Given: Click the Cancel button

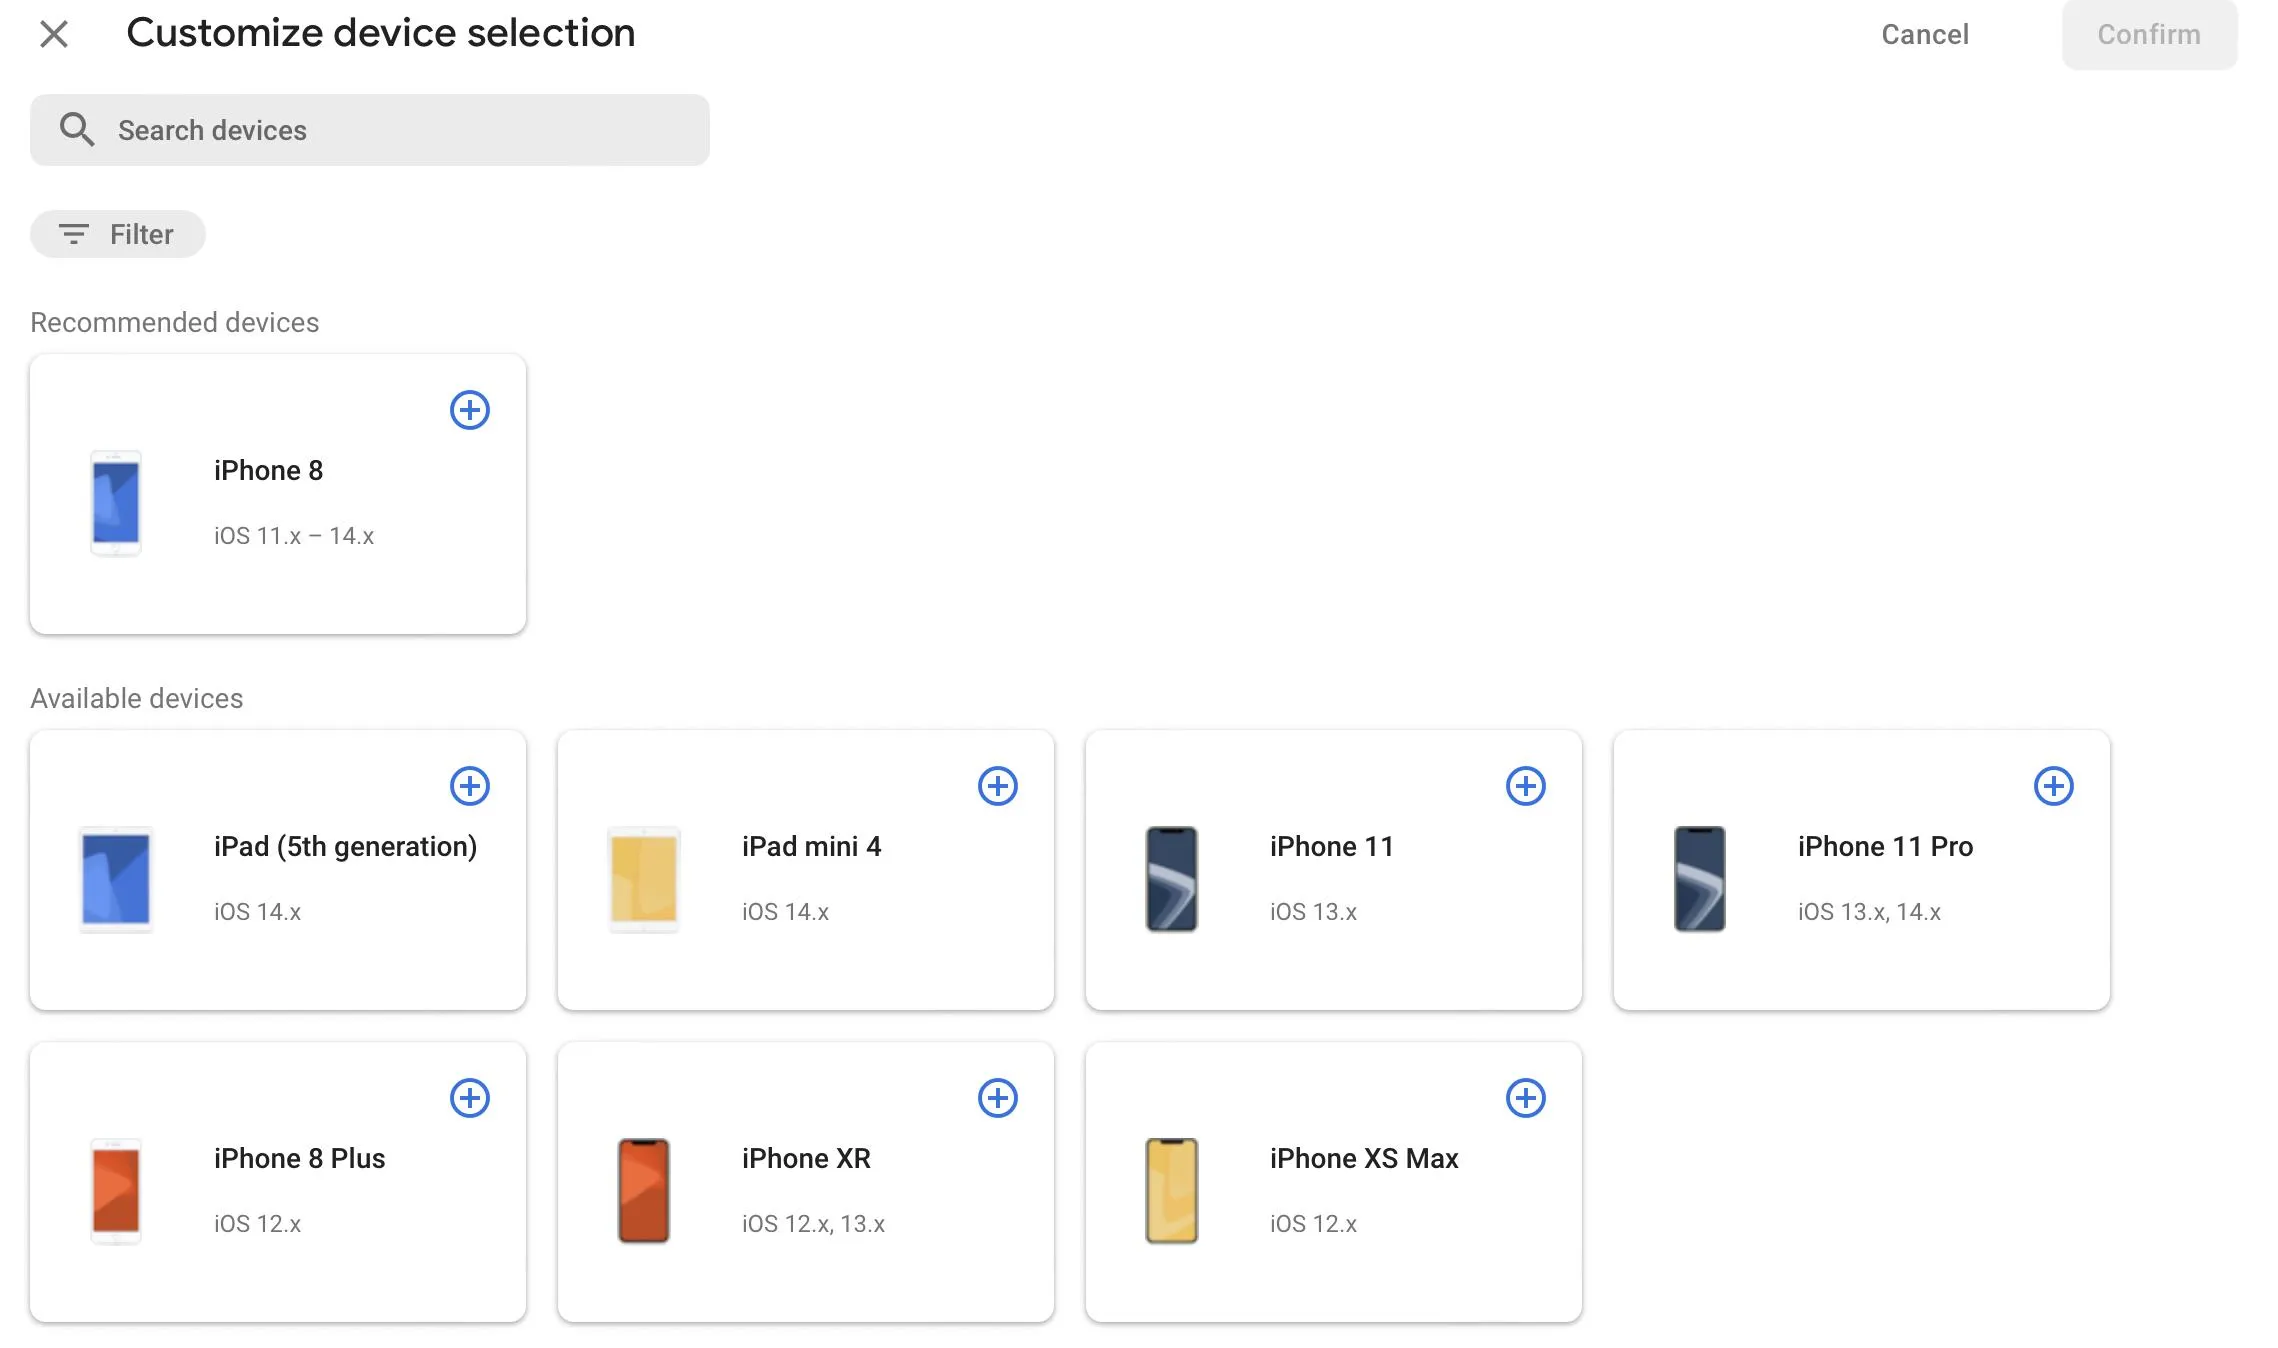Looking at the screenshot, I should click(1924, 34).
